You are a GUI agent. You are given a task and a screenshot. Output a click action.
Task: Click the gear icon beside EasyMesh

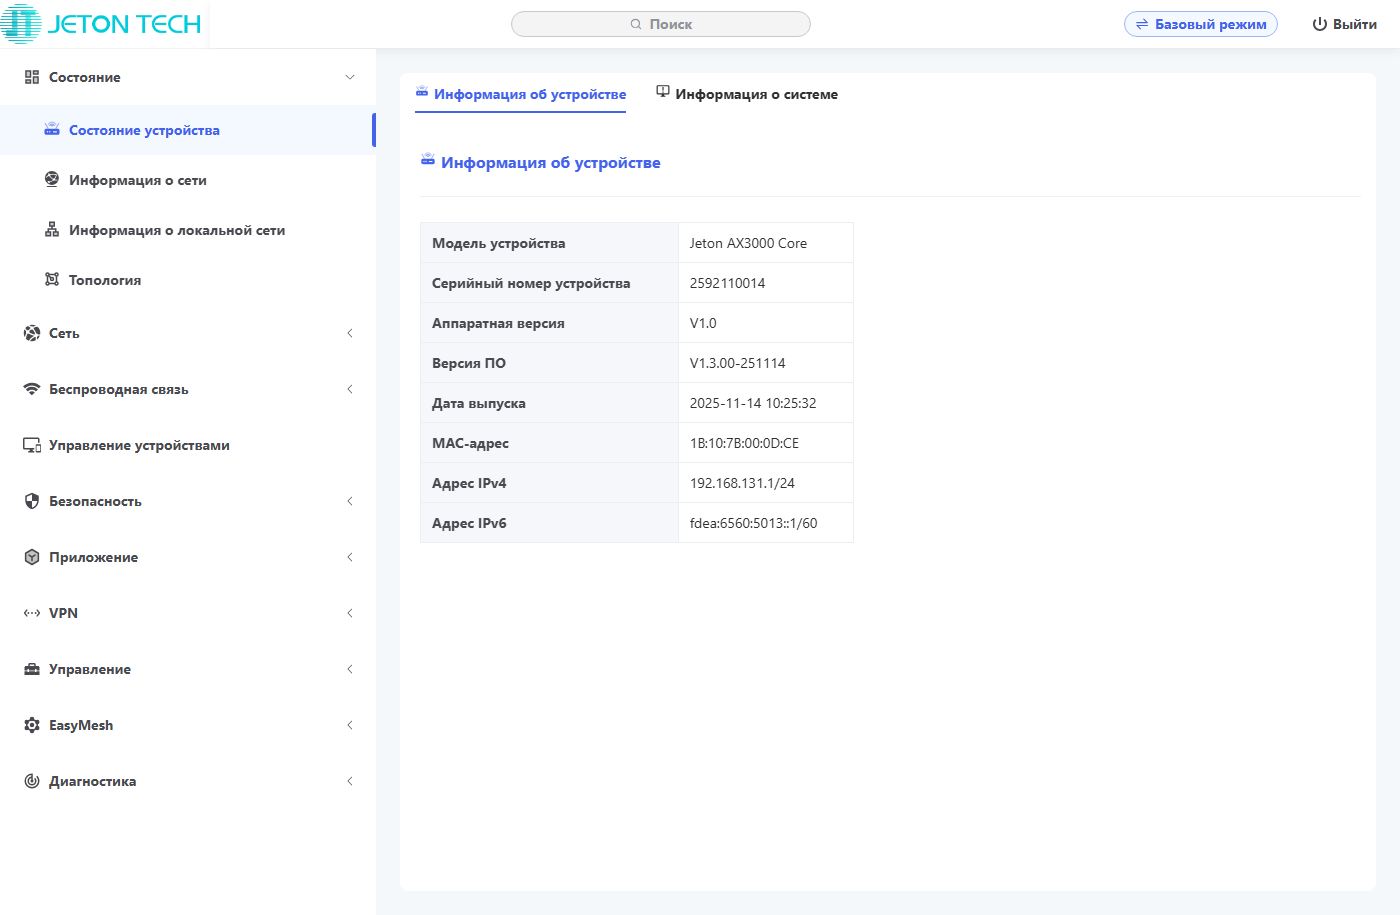(32, 725)
